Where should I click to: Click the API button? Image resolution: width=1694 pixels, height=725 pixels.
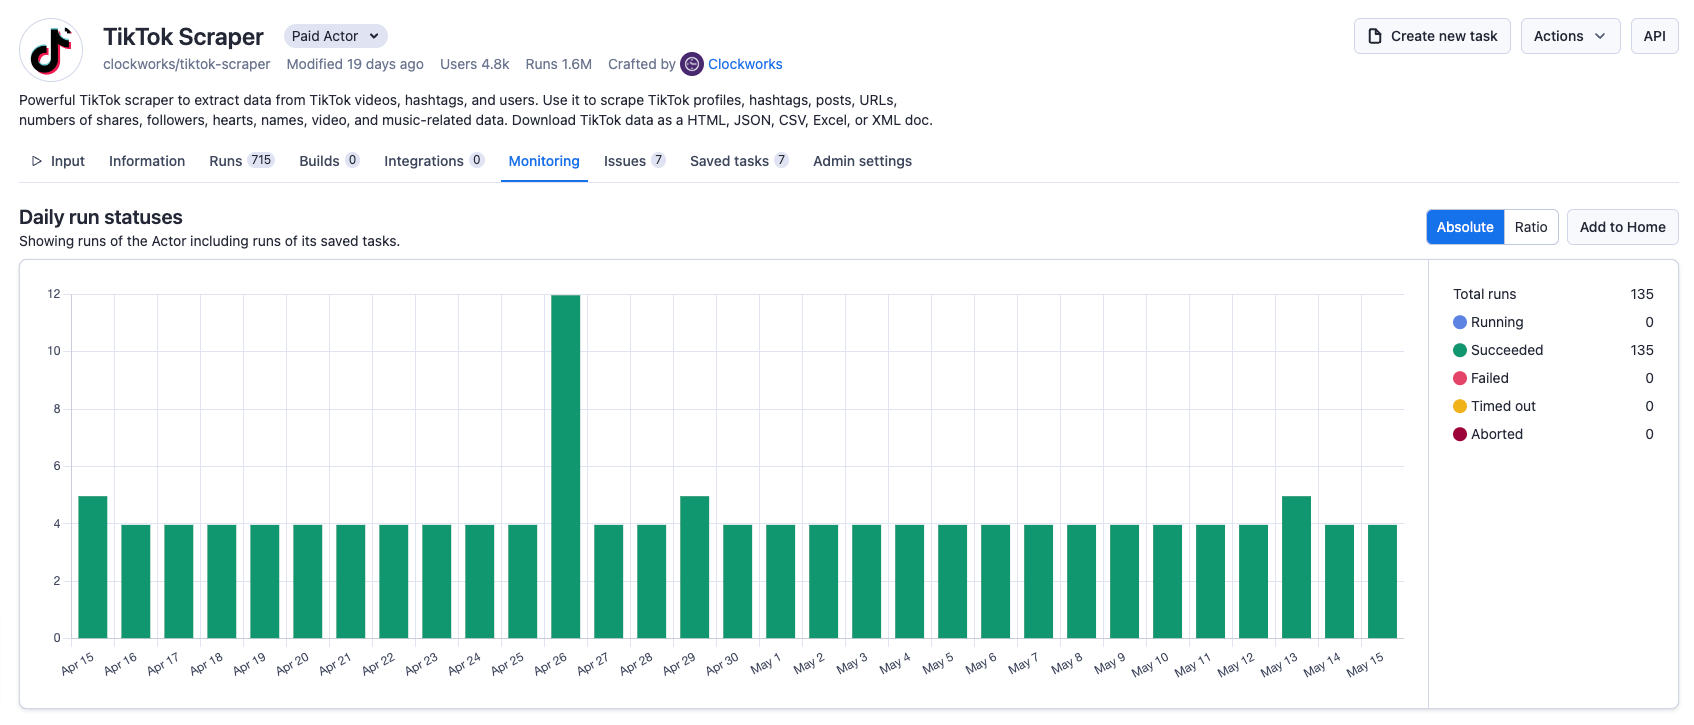1655,36
